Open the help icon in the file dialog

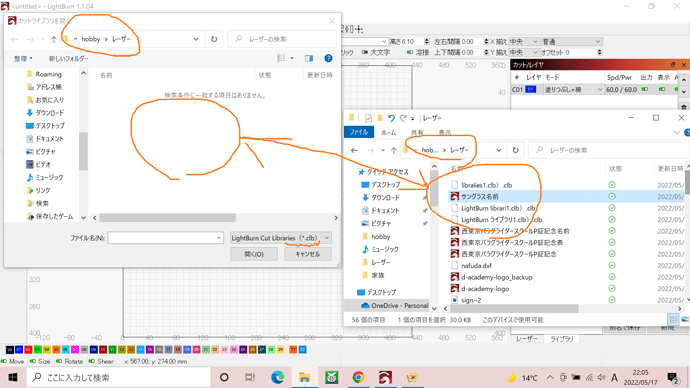[x=328, y=58]
